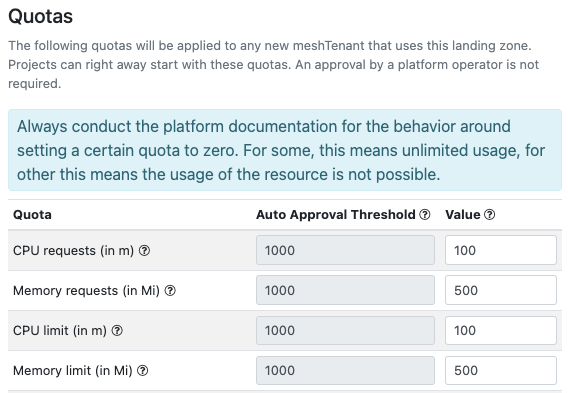
Task: Click the 'CPU limit (in m)' label
Action: (60, 331)
